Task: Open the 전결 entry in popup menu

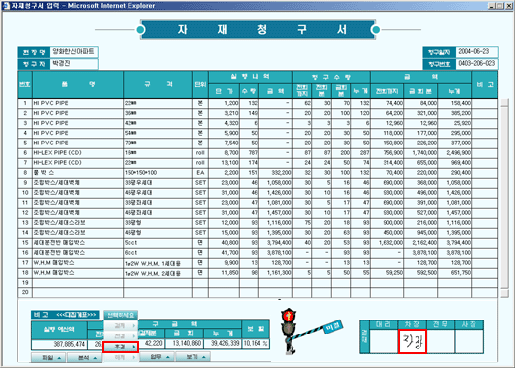Action: (120, 336)
